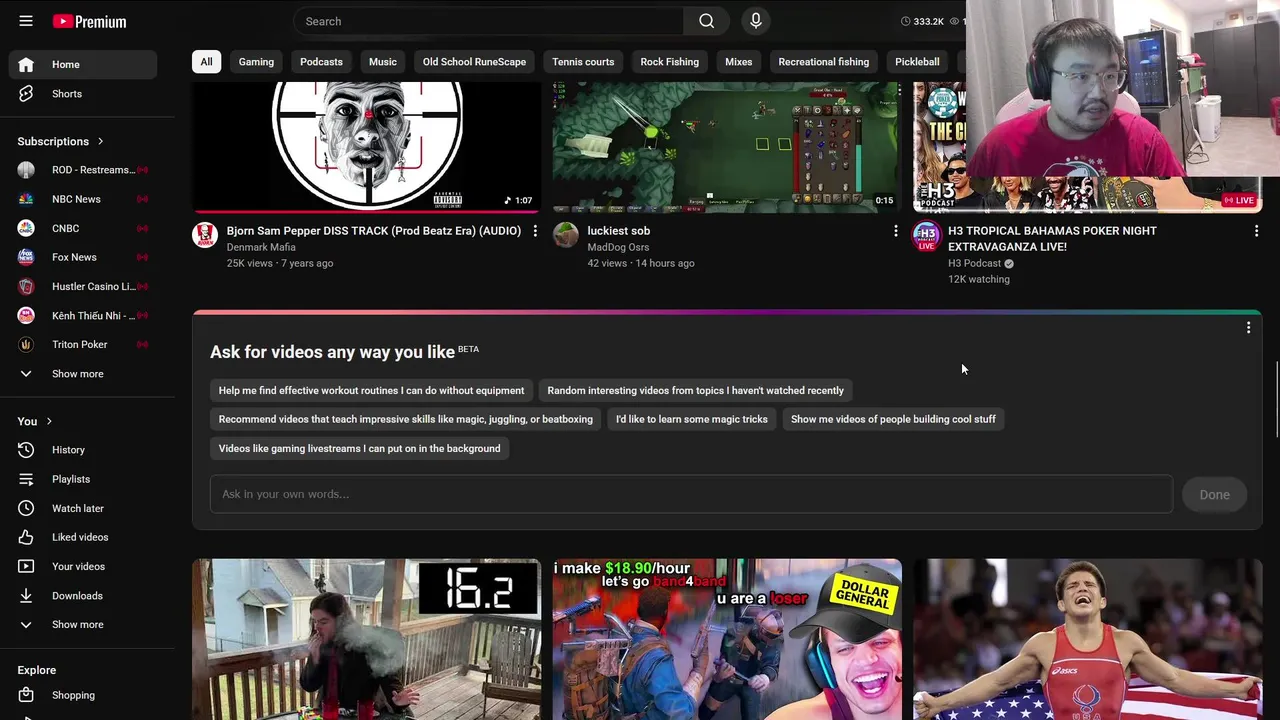Select the All filter chip
This screenshot has width=1280, height=720.
click(206, 62)
